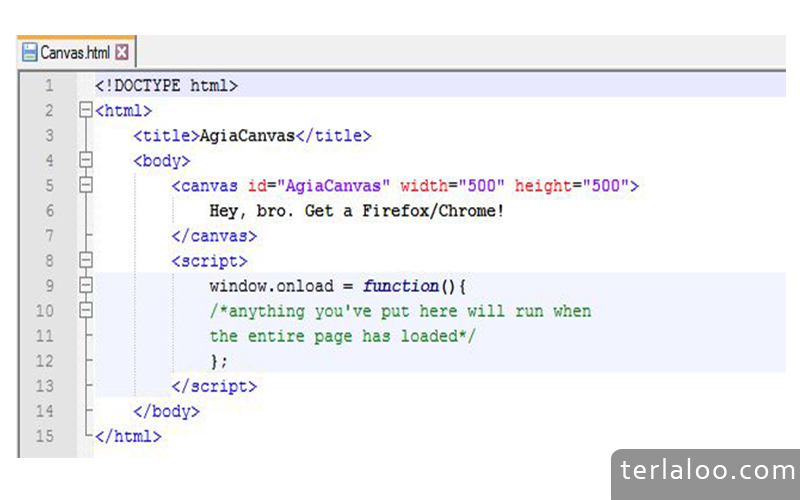Click the closing </html> tag
The width and height of the screenshot is (800, 500).
tap(128, 436)
